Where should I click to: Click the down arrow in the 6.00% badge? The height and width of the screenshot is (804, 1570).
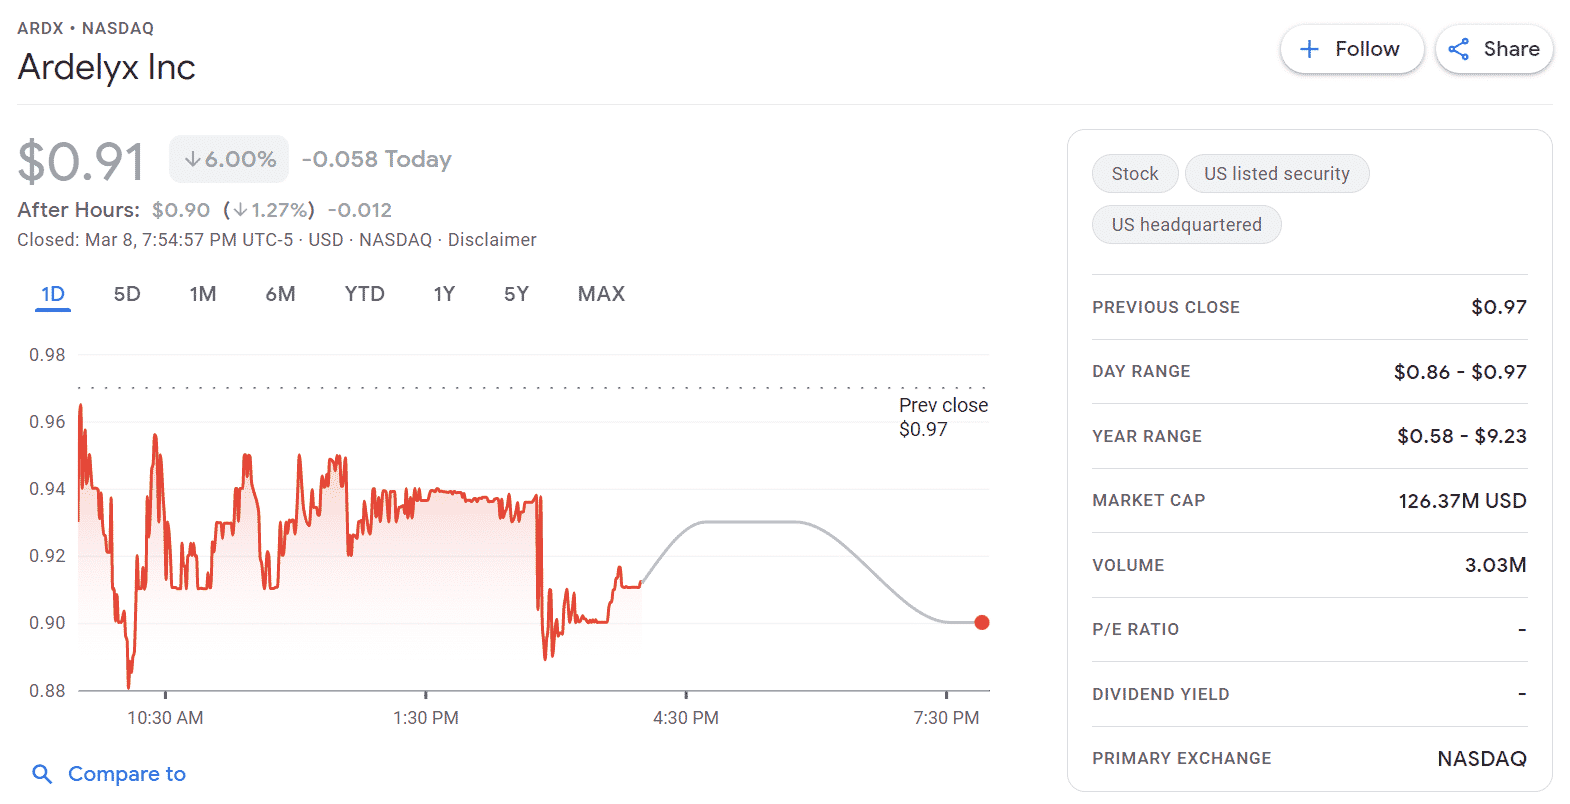pos(192,159)
